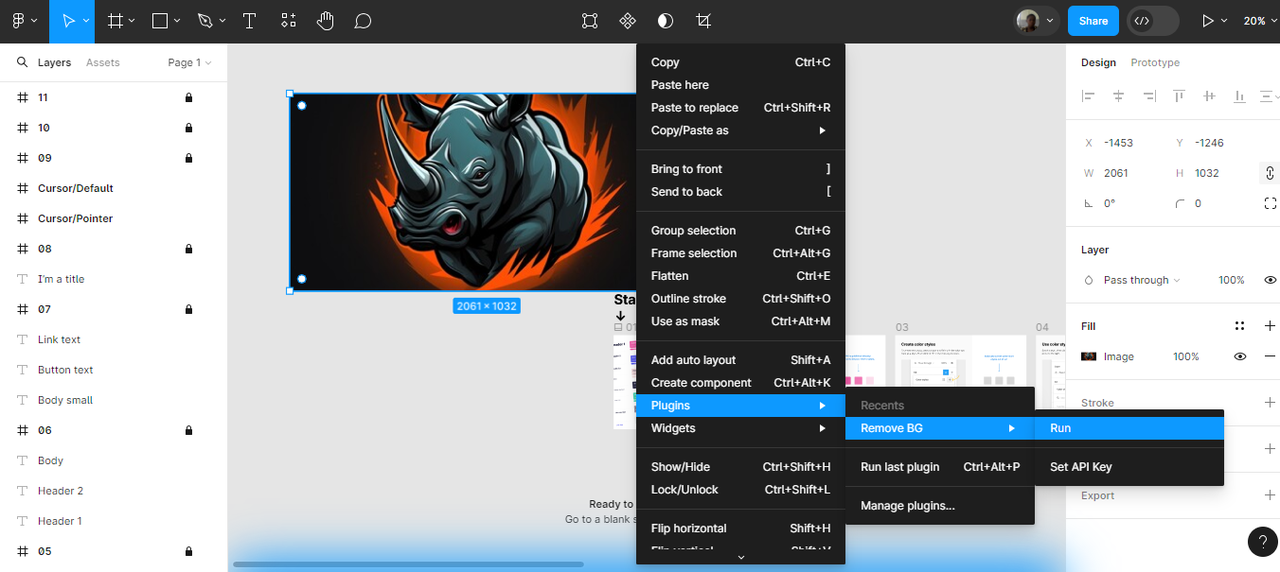
Task: Toggle layer visibility eye beside opacity 100%
Action: tap(1270, 280)
